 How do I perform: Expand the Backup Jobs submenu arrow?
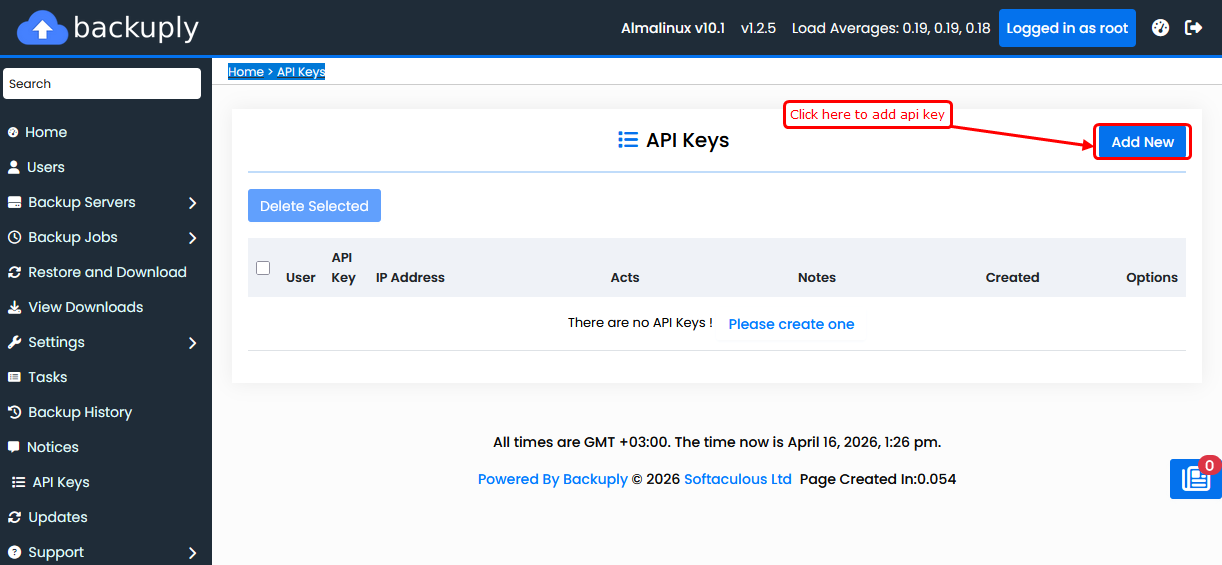coord(192,238)
